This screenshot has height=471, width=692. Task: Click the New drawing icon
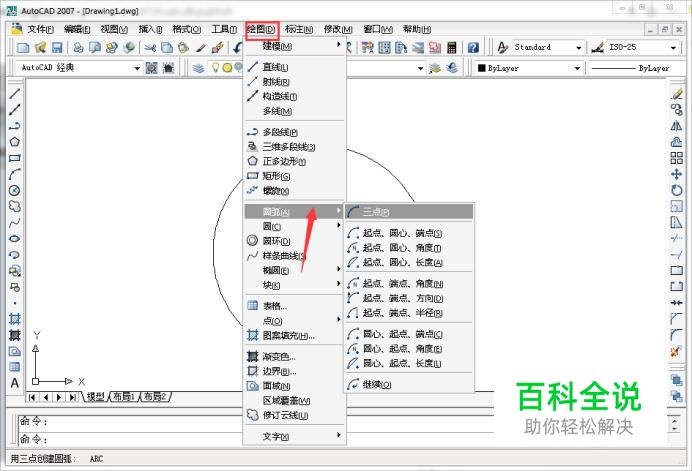23,47
